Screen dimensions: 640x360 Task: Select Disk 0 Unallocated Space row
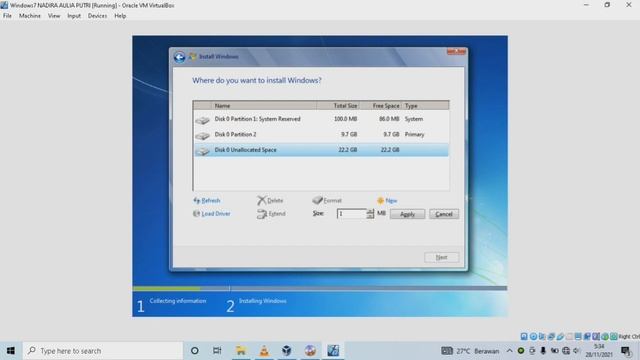coord(321,150)
